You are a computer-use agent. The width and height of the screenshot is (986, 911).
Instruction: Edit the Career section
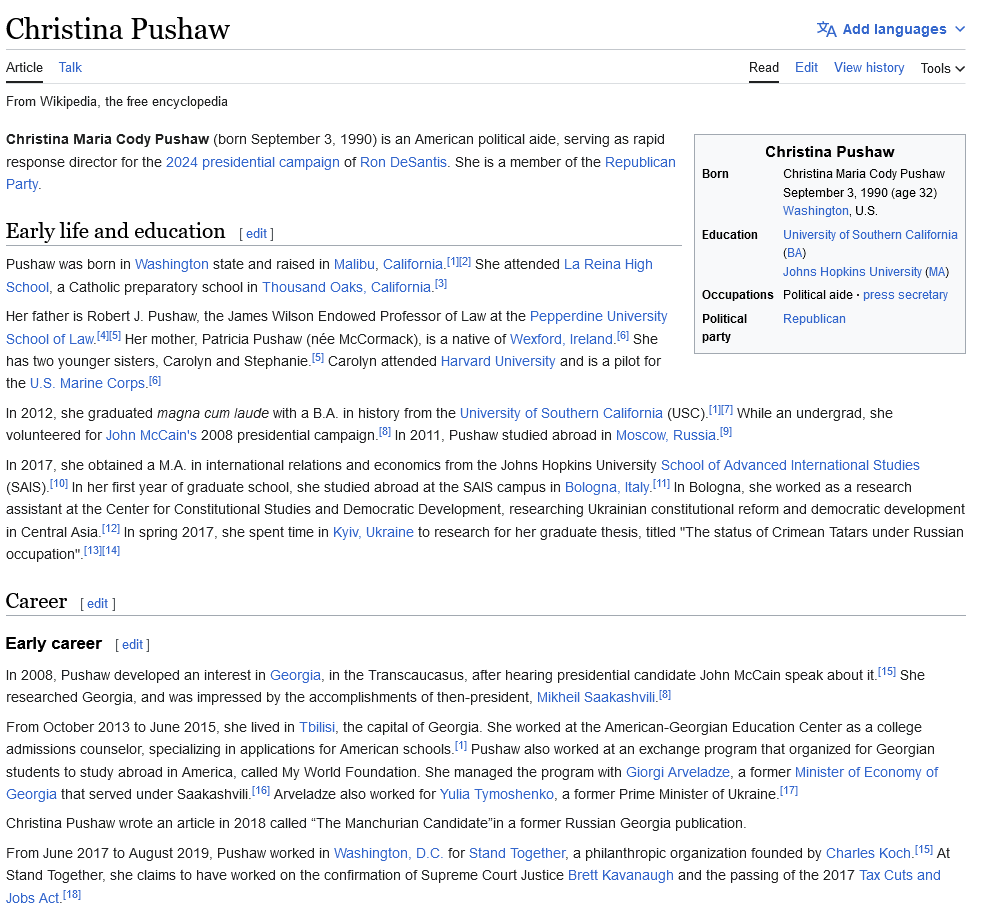(97, 604)
